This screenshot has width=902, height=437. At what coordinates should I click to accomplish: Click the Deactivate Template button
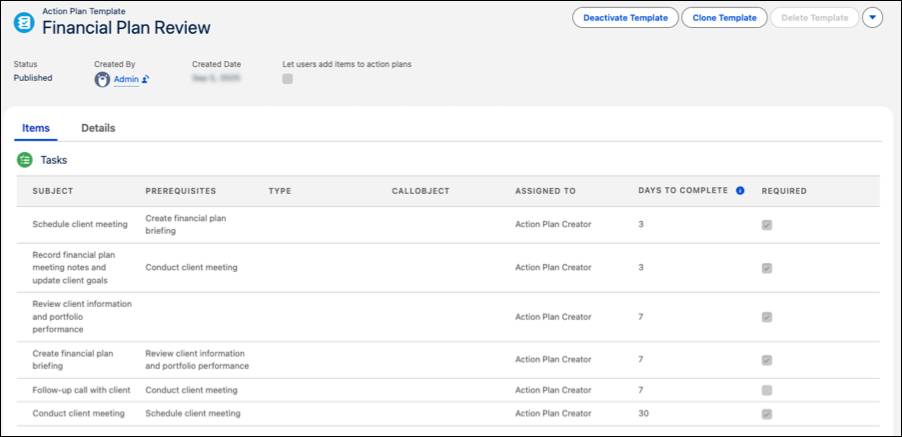[625, 17]
